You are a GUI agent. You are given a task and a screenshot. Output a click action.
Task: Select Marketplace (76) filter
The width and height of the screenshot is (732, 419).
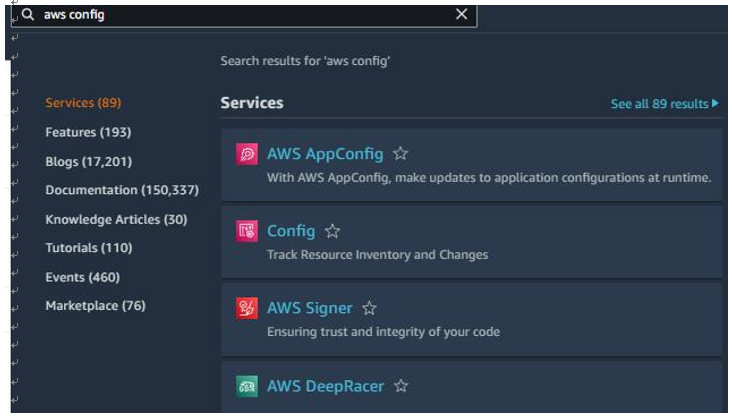(x=95, y=306)
